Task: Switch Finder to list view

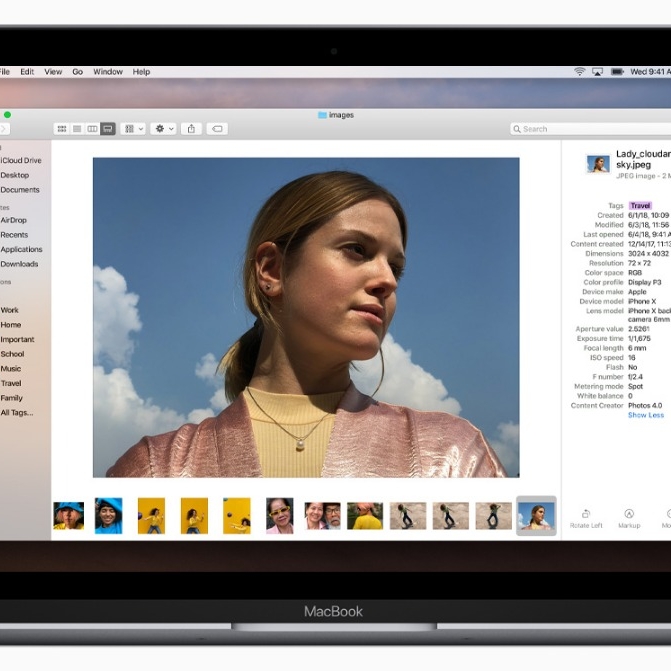Action: (77, 129)
